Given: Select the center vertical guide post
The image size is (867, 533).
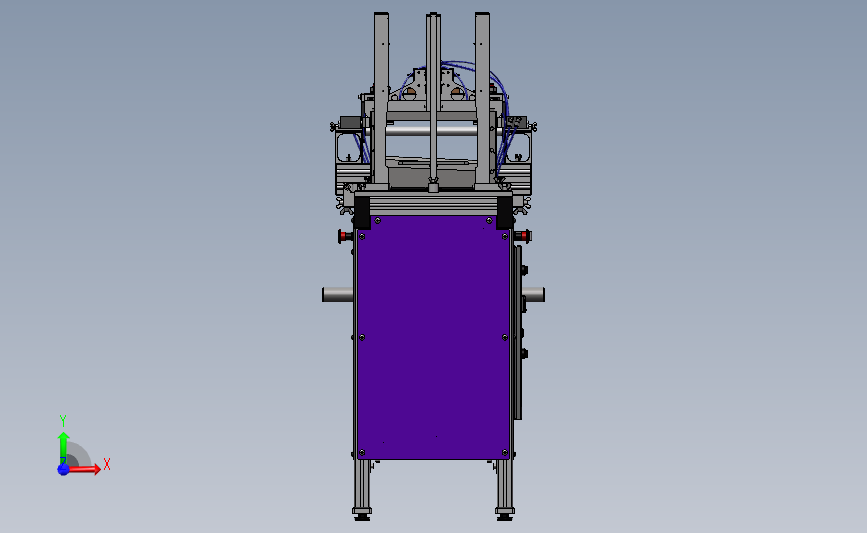Looking at the screenshot, I should (x=434, y=100).
